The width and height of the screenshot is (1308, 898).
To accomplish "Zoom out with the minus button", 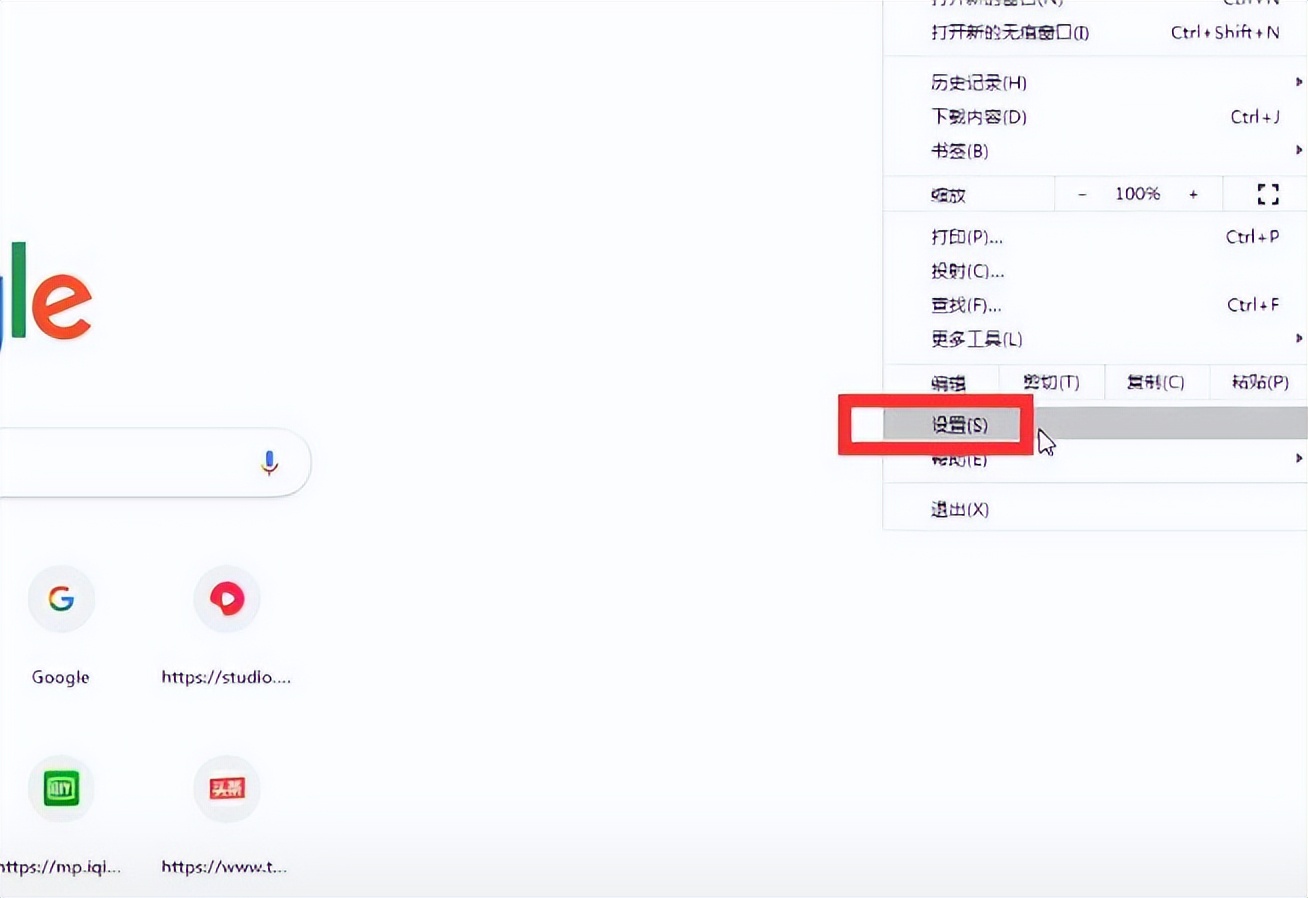I will (x=1082, y=193).
